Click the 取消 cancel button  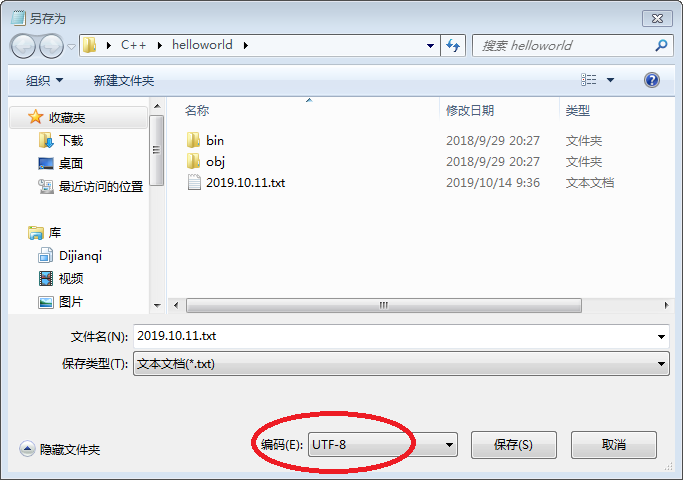(614, 445)
